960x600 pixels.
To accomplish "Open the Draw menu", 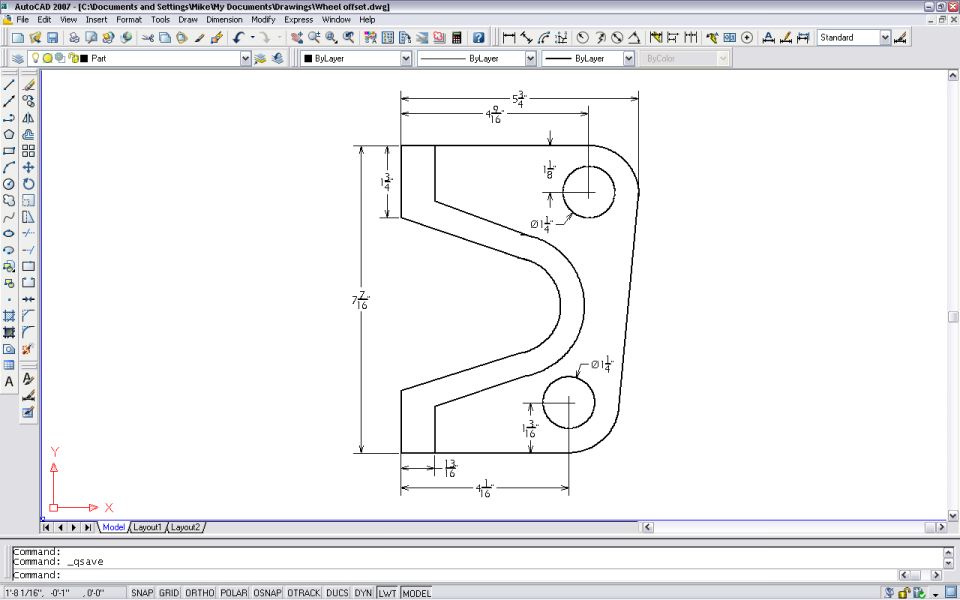I will pyautogui.click(x=188, y=20).
